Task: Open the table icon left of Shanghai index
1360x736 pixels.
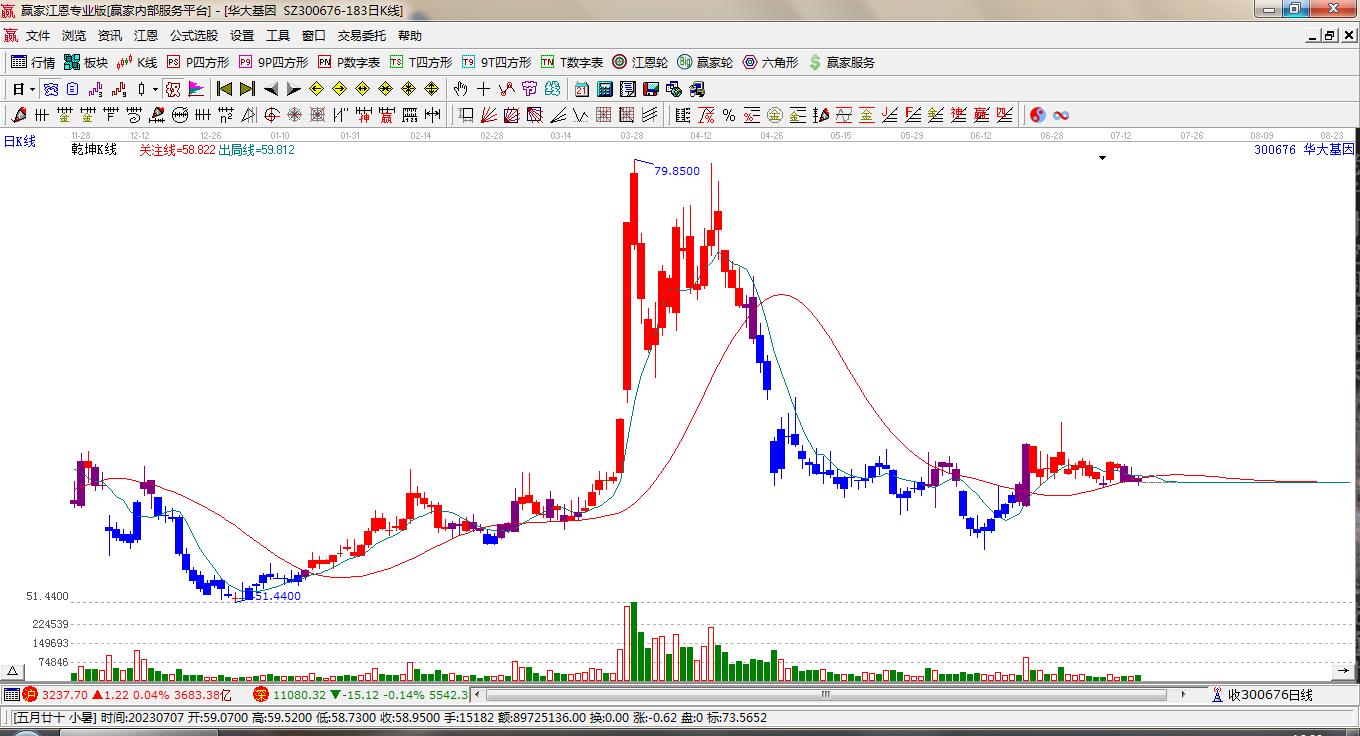Action: (10, 694)
